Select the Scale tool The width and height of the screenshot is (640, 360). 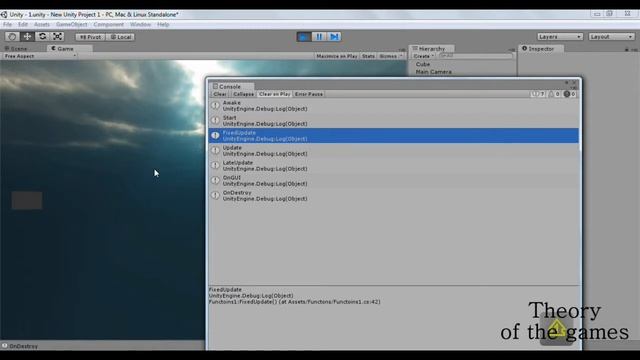pyautogui.click(x=58, y=37)
